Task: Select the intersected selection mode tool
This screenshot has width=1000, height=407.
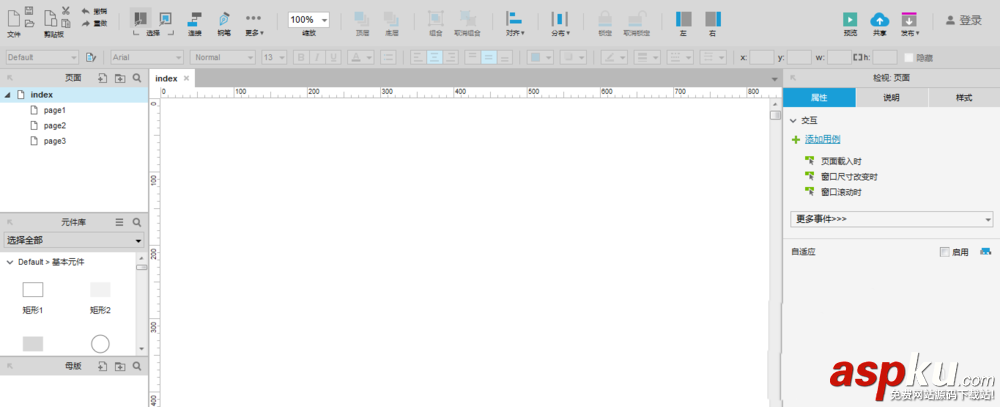Action: 141,18
